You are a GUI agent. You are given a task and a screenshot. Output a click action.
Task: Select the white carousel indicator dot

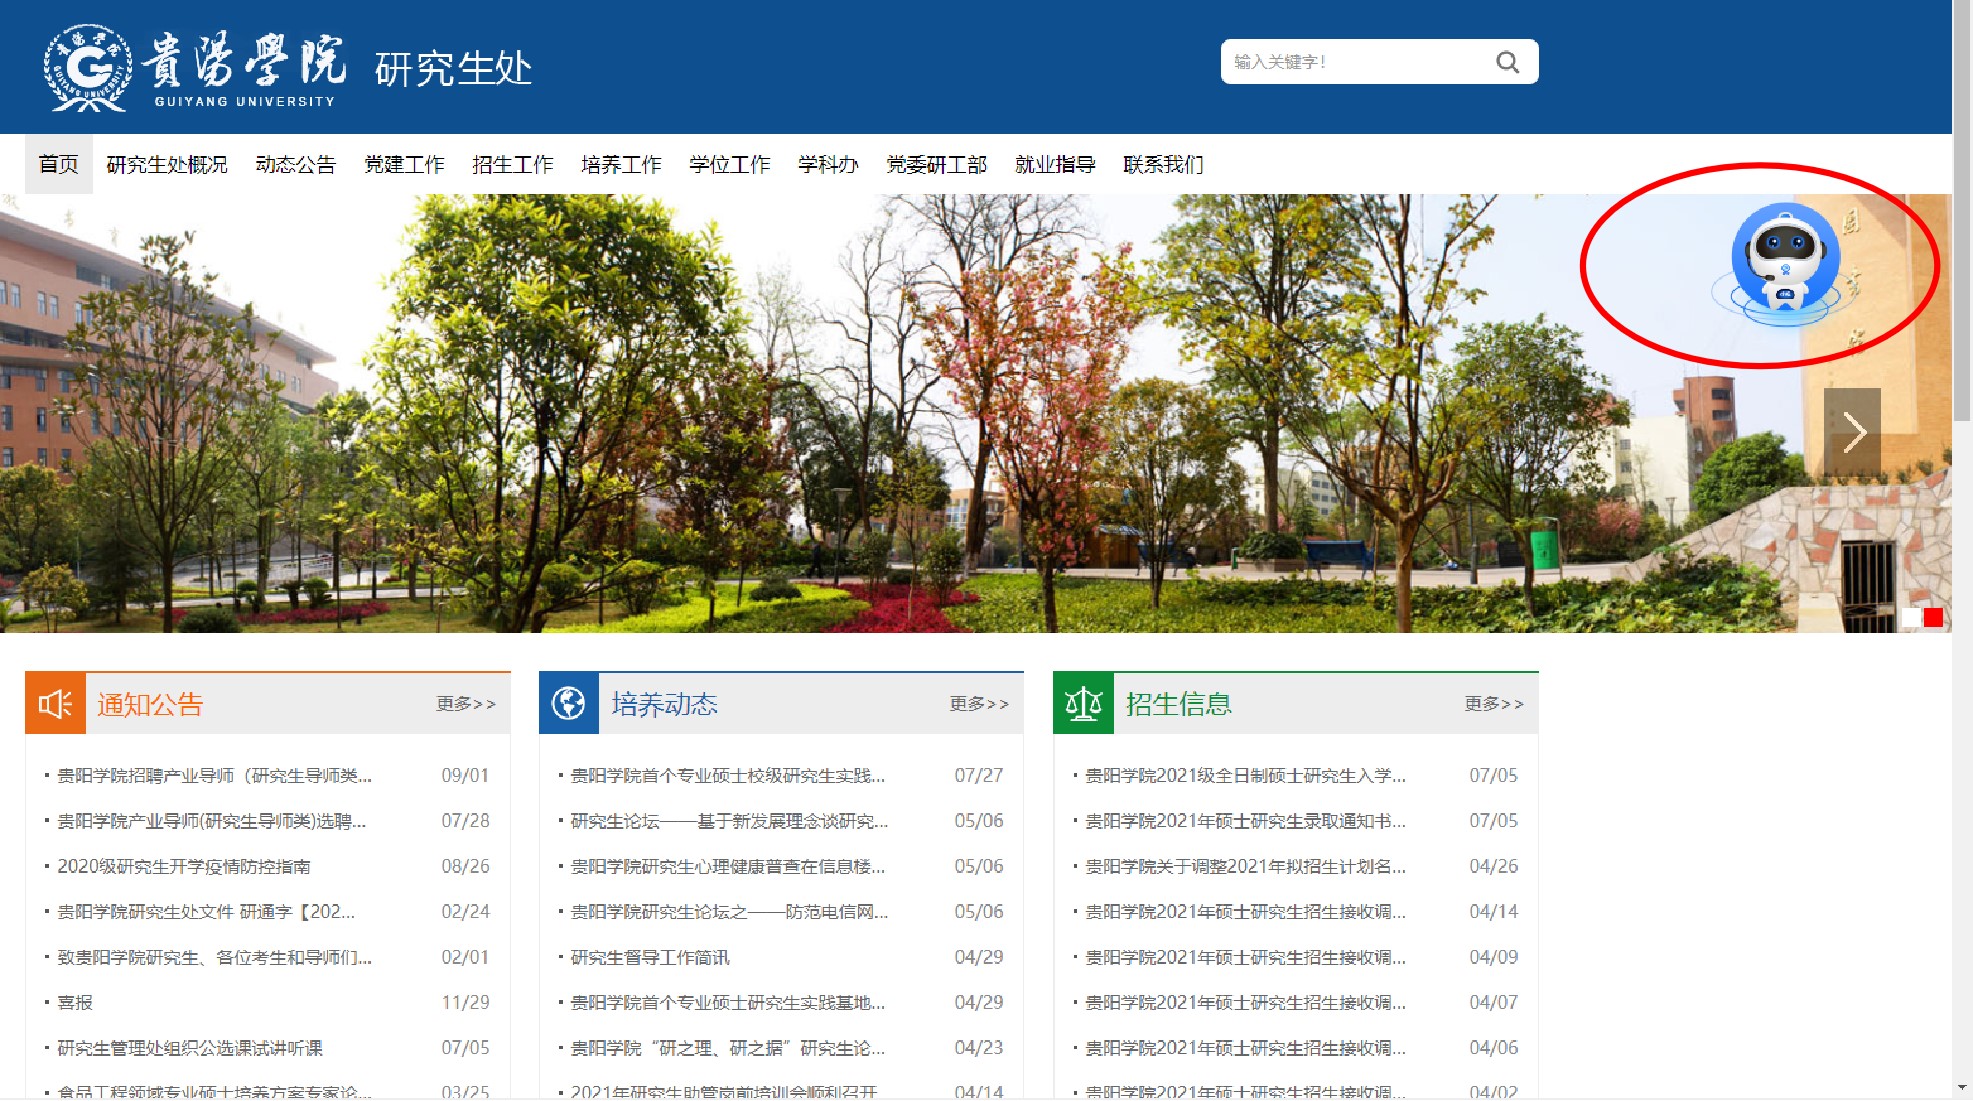click(x=1910, y=617)
